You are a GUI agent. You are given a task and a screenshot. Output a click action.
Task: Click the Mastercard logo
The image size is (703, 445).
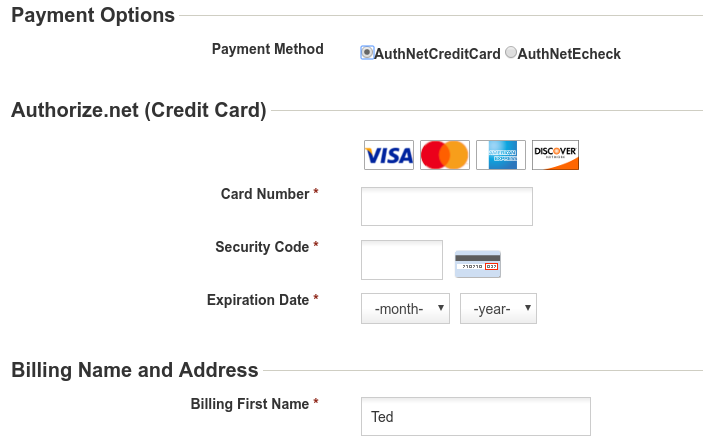445,155
